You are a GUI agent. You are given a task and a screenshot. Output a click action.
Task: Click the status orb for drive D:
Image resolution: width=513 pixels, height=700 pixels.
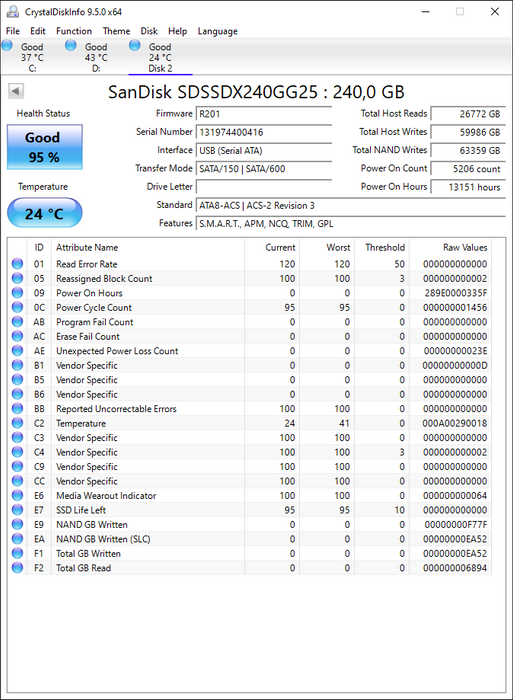tap(71, 45)
